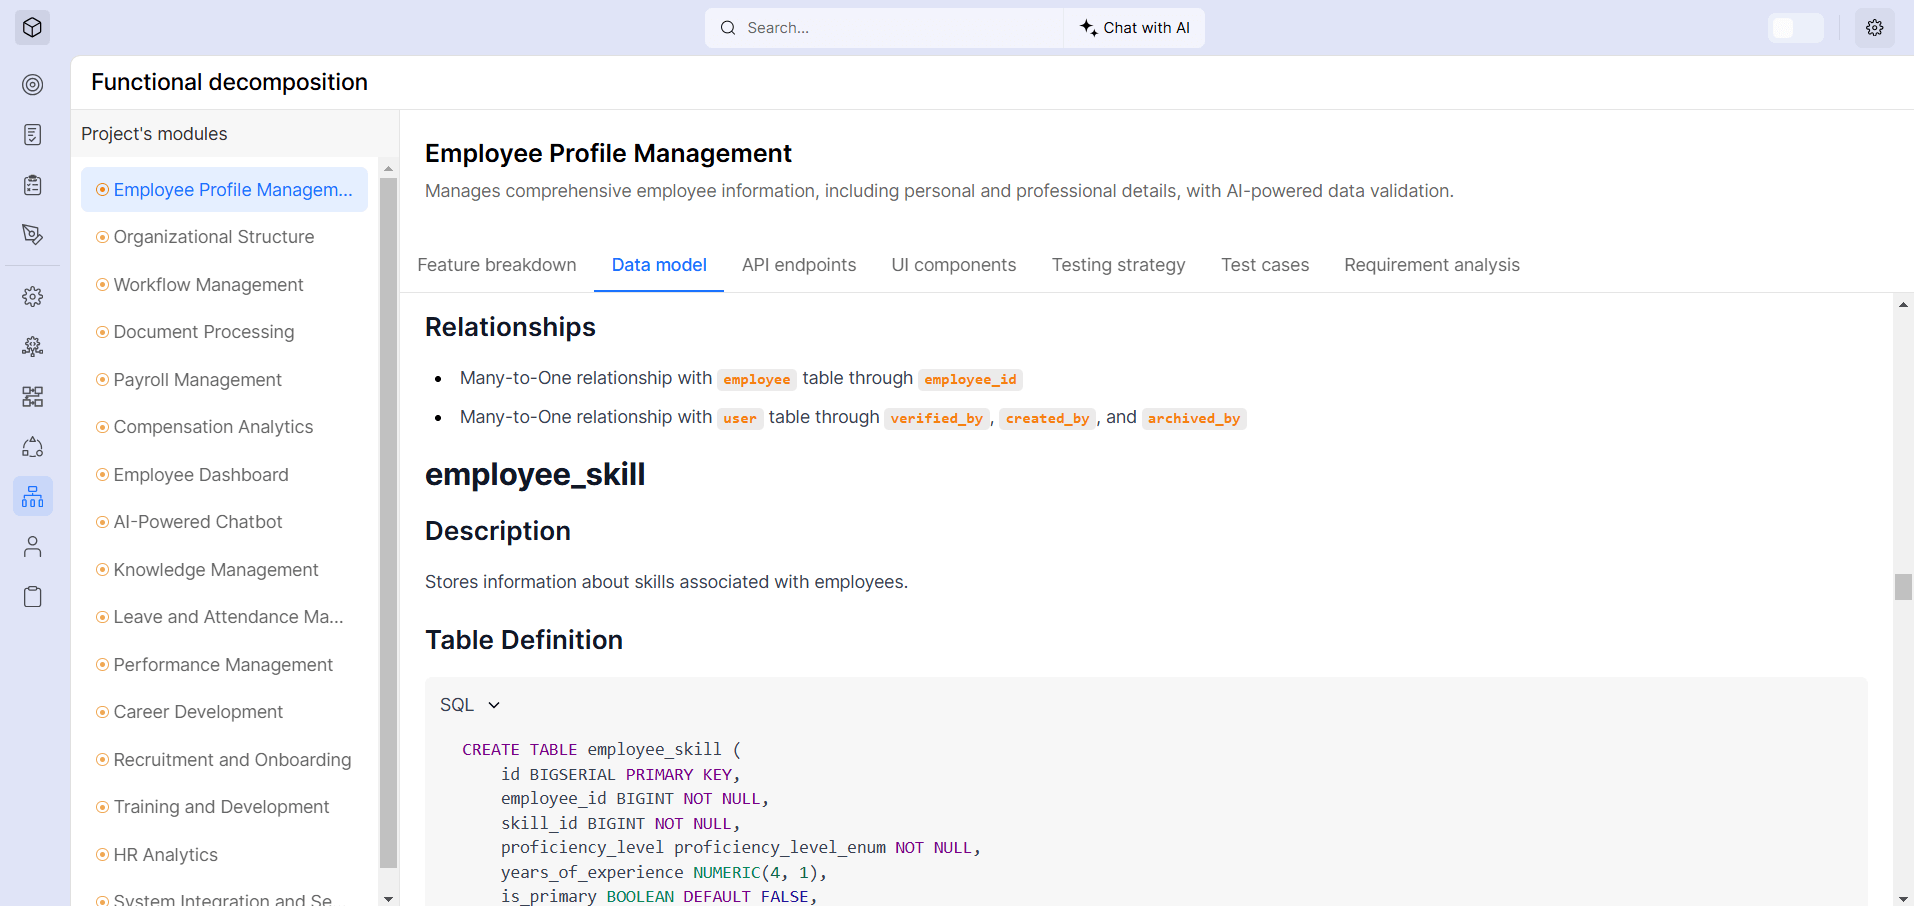Click content pane scroll-up arrow

point(1903,304)
